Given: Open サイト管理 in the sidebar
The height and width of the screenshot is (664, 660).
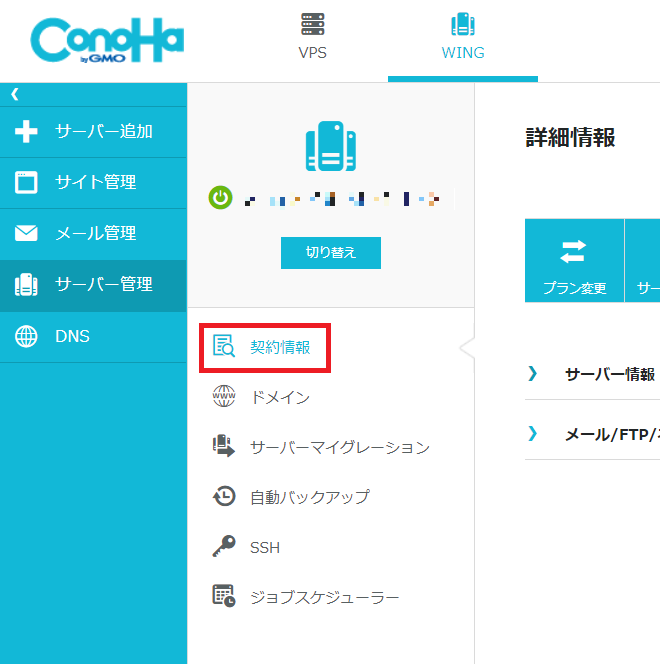Looking at the screenshot, I should tap(95, 182).
